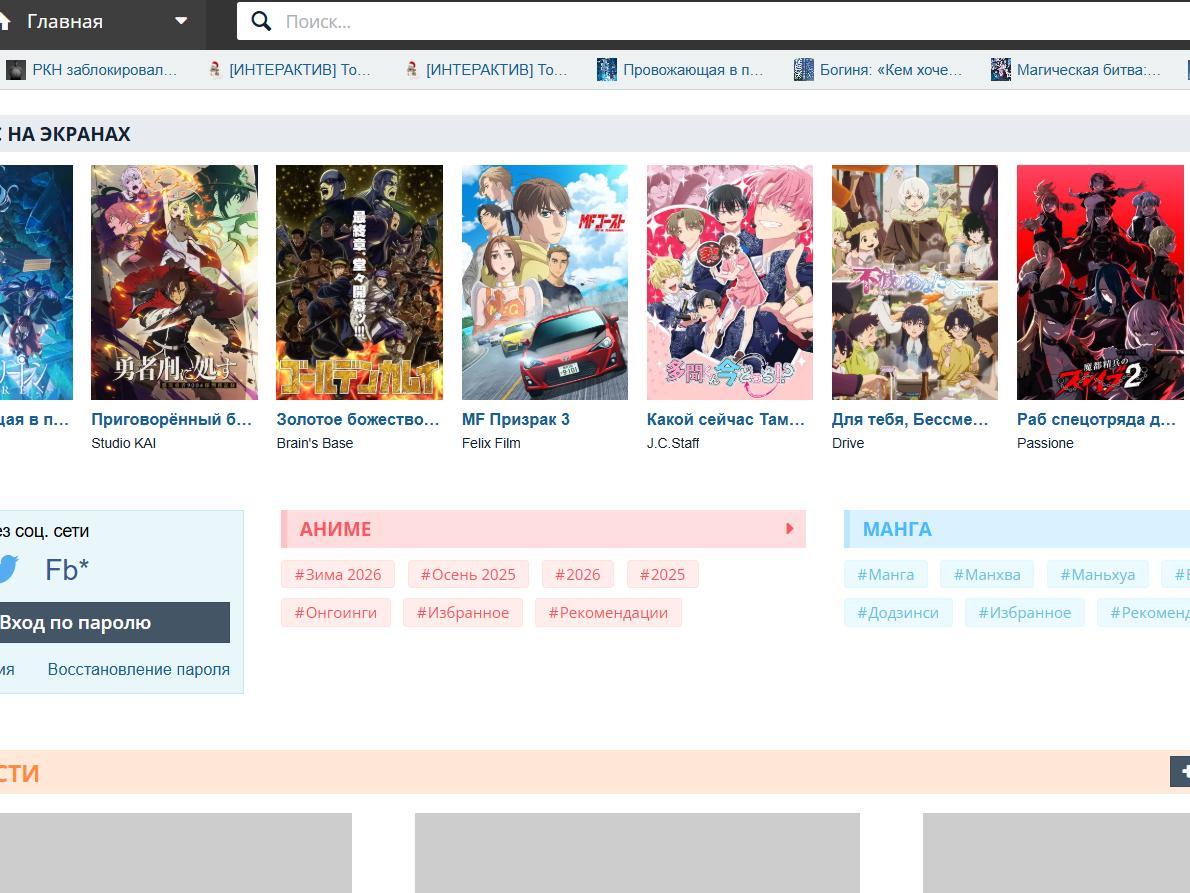Open the Раб спецотряда д… poster
This screenshot has height=893, width=1190.
(x=1100, y=282)
